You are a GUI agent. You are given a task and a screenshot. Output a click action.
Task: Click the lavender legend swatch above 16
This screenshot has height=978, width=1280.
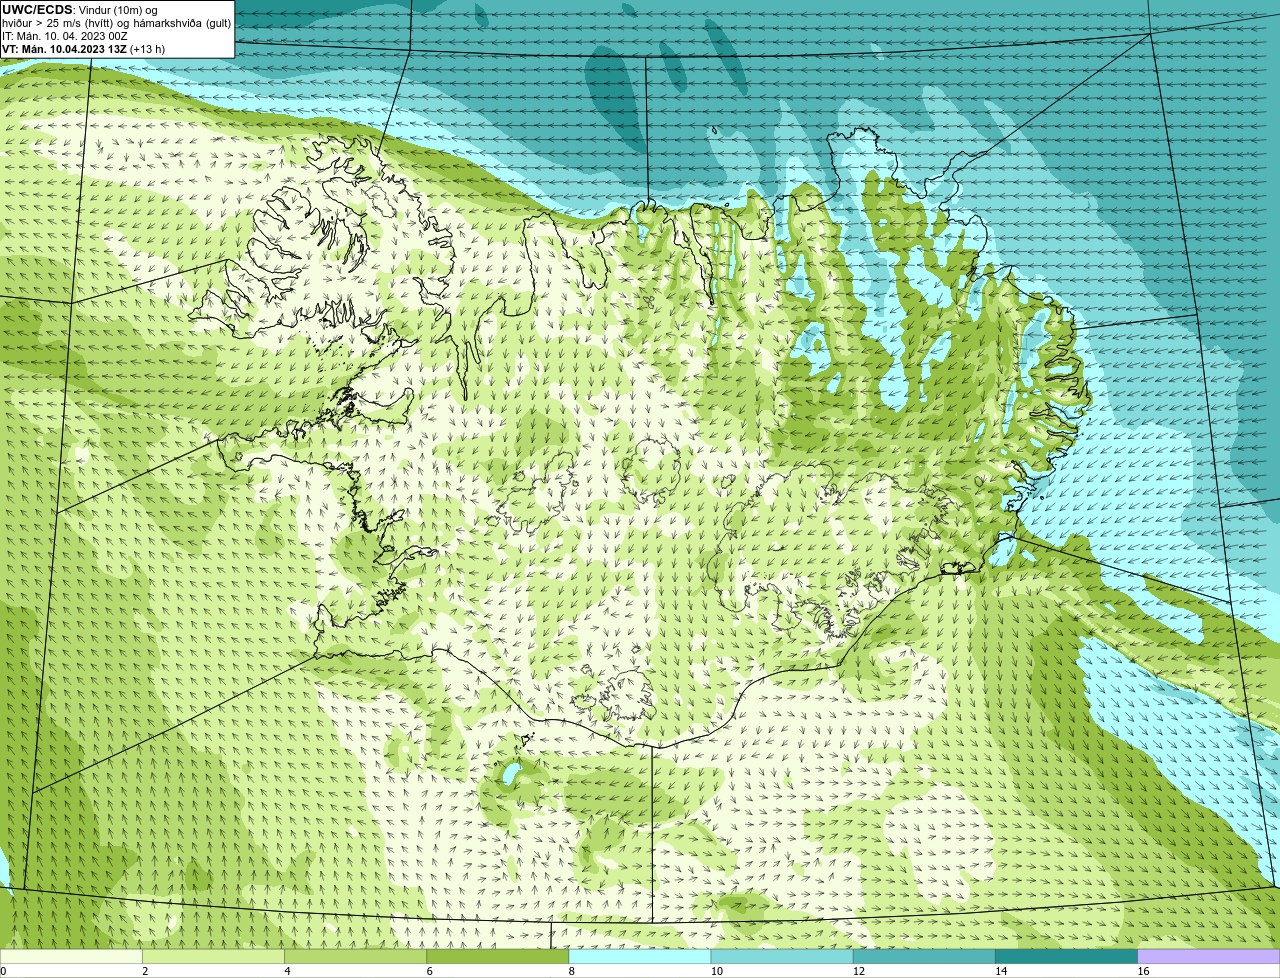[x=1209, y=957]
